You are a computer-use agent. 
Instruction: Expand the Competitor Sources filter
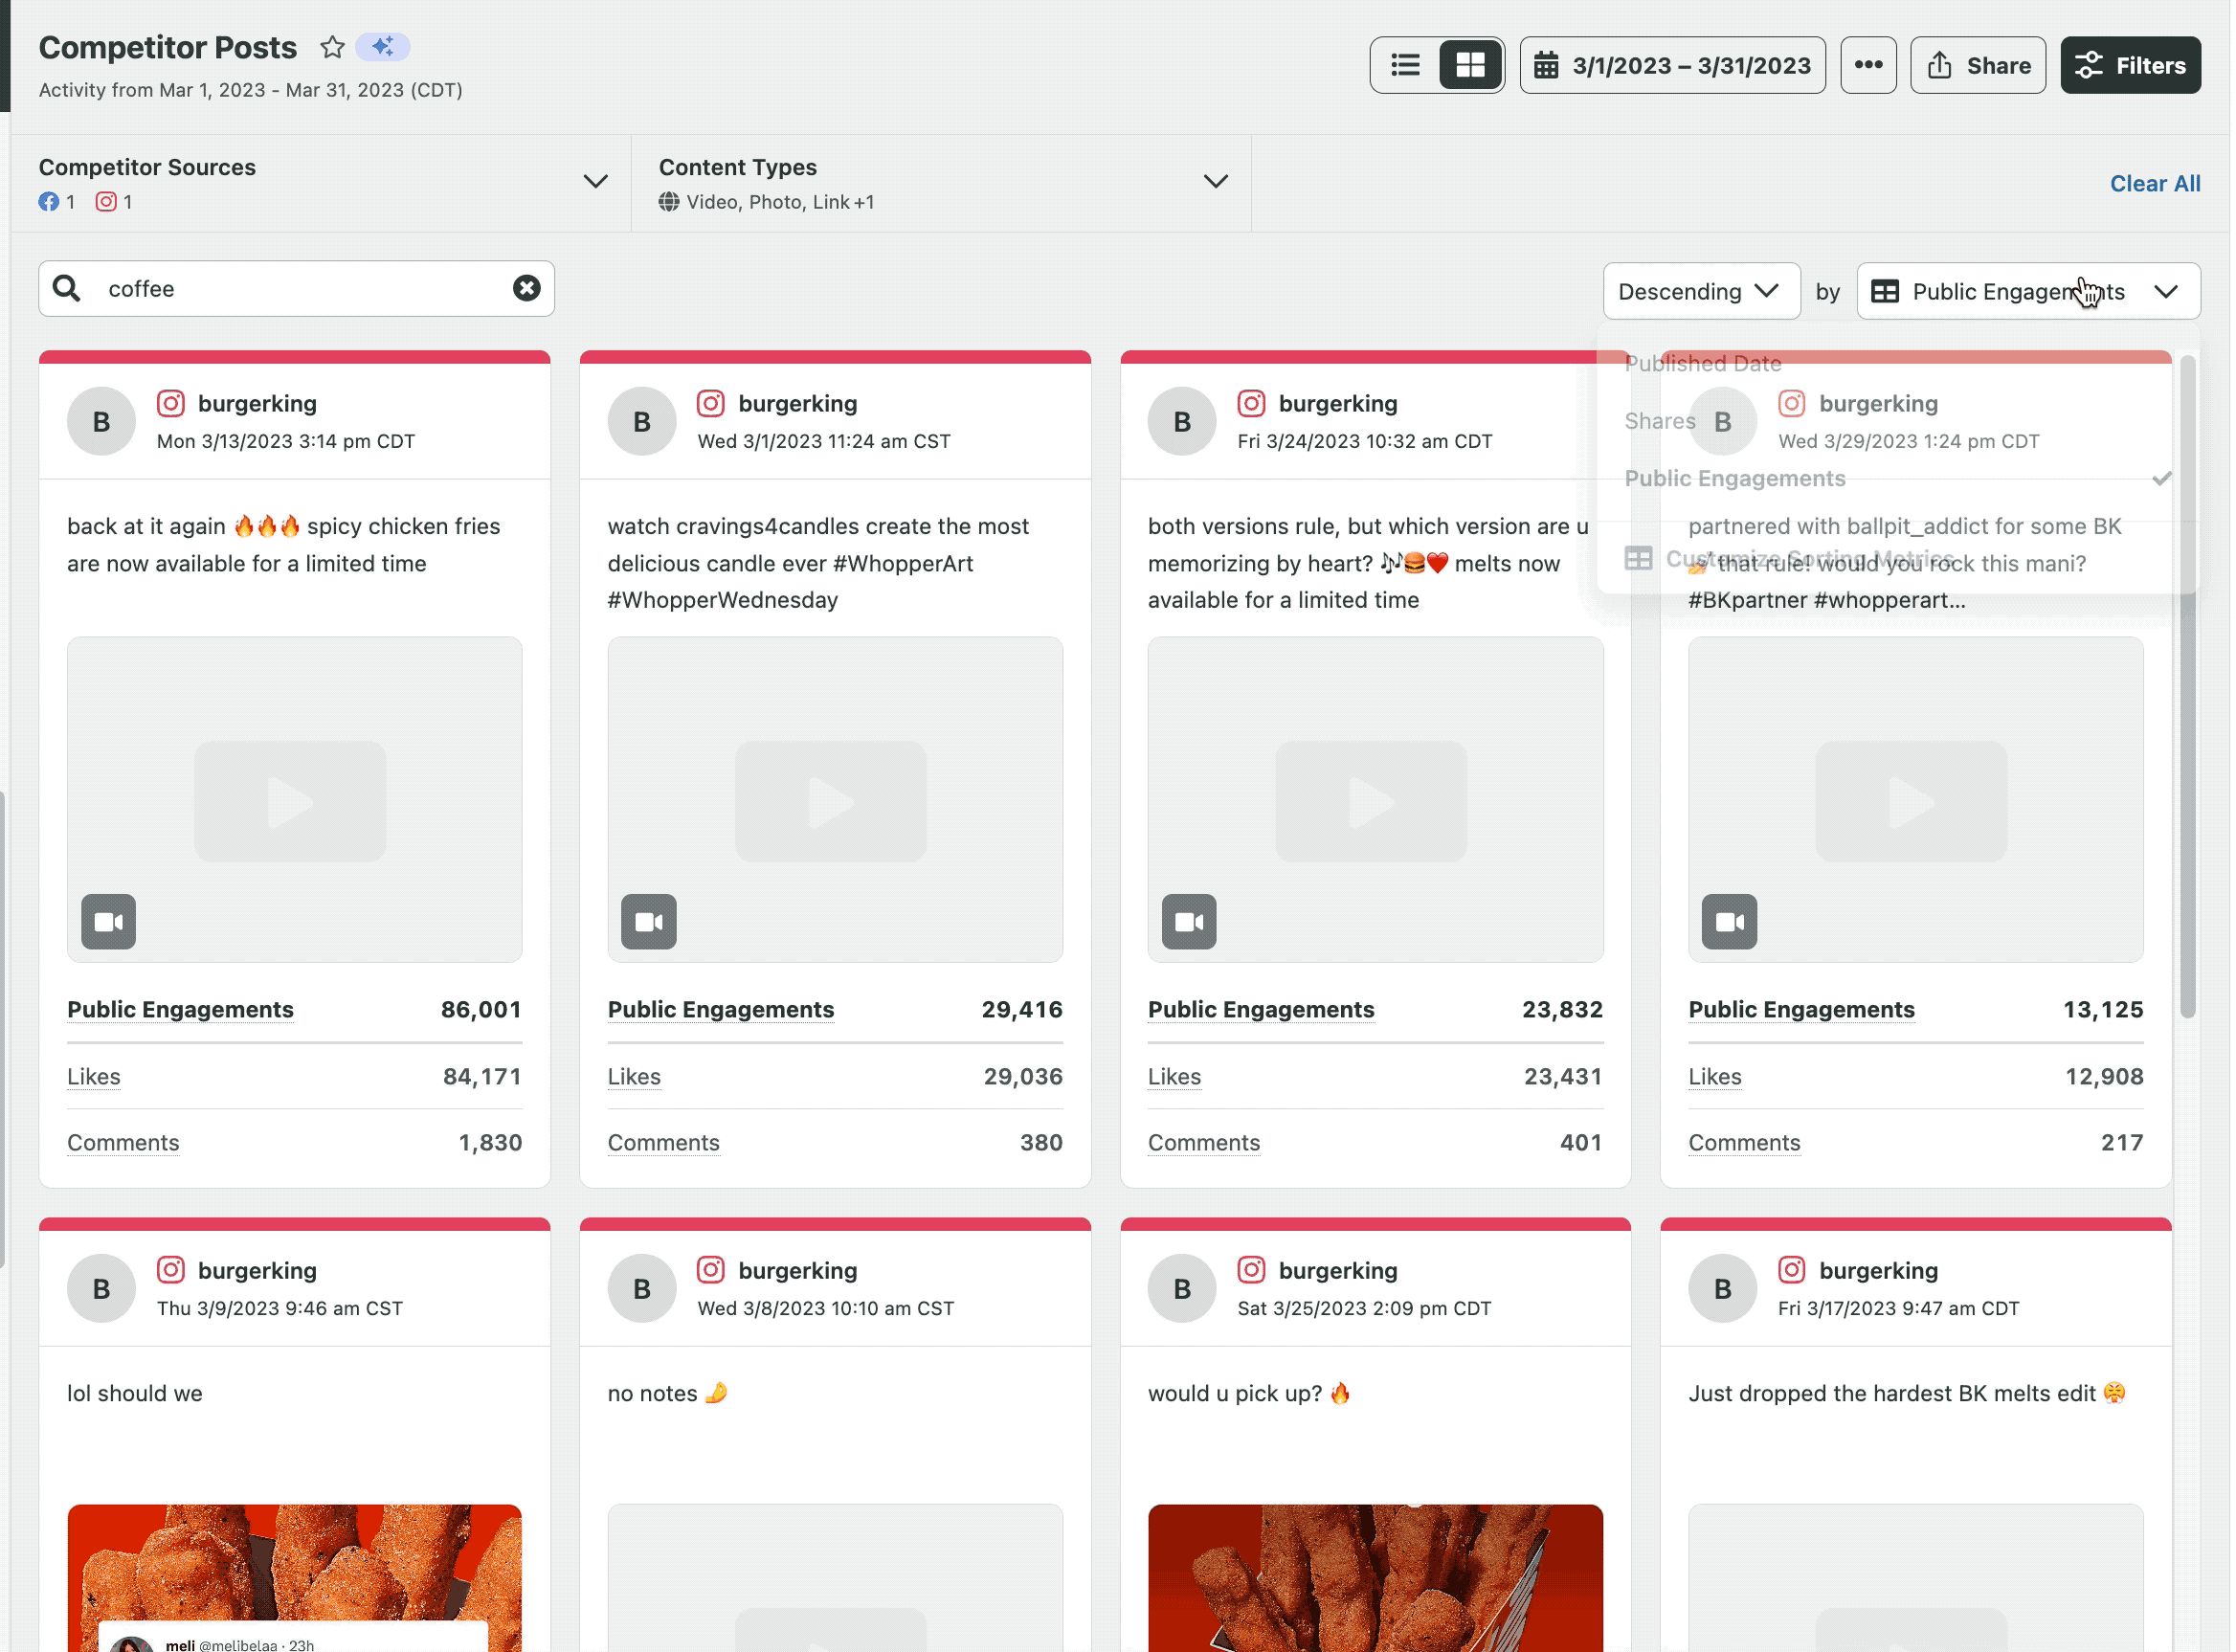[x=595, y=181]
